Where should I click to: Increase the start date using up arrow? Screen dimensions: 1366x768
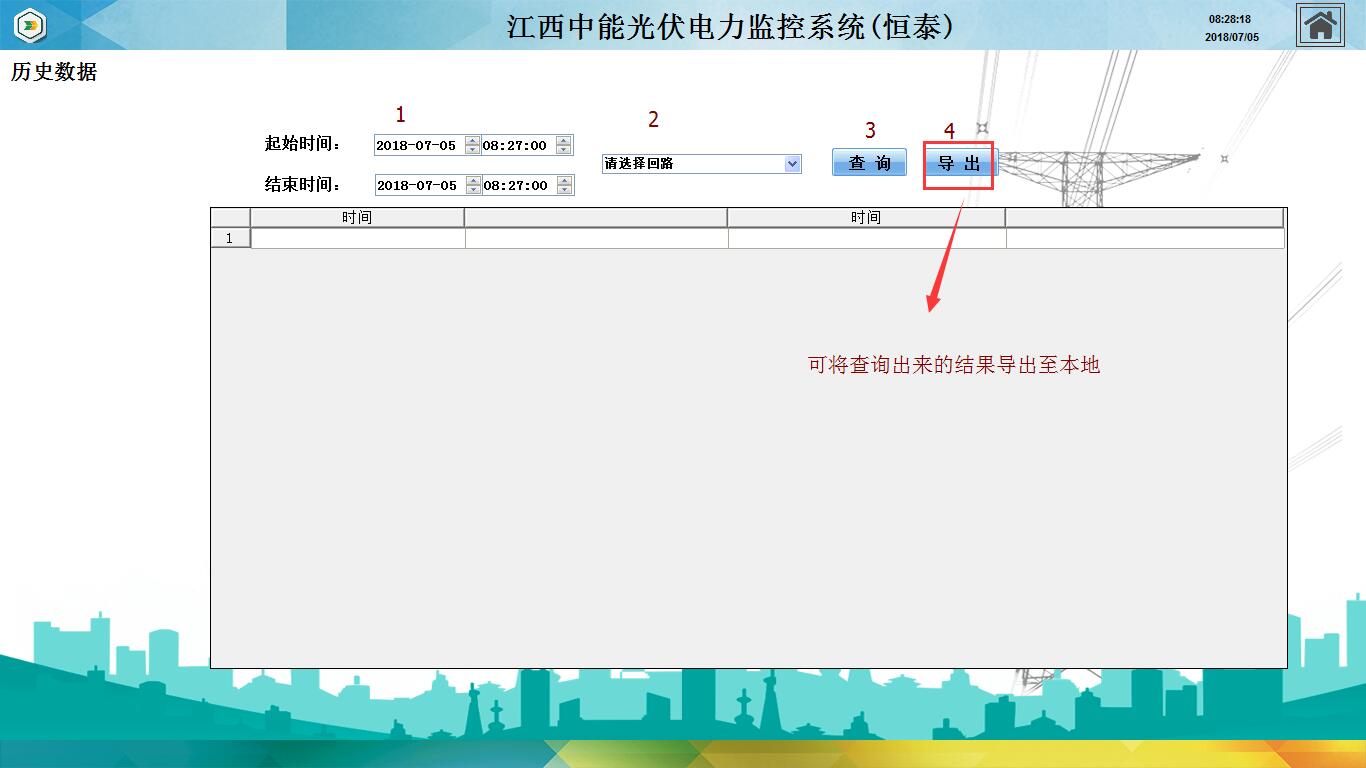tap(473, 141)
